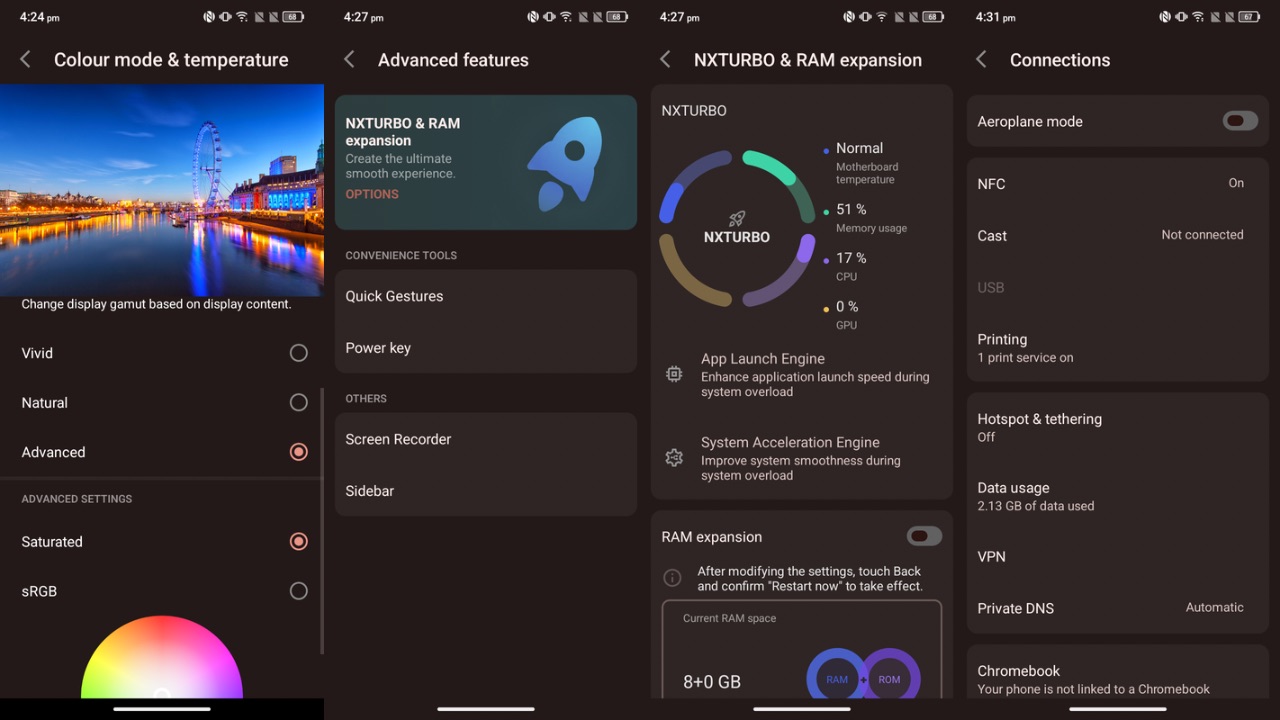The image size is (1280, 720).
Task: Select the sRGB advanced setting
Action: tap(161, 591)
